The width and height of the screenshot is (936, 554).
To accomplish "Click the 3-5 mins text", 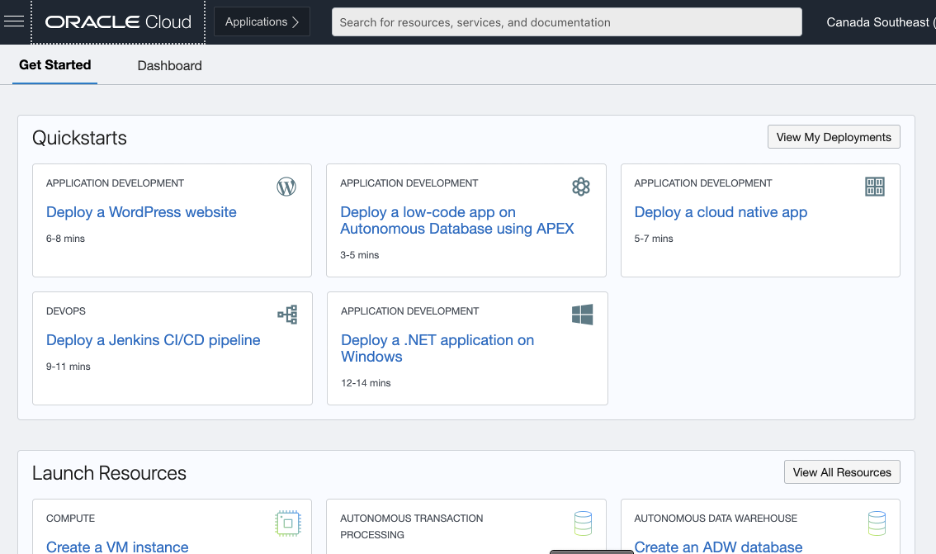I will [359, 255].
